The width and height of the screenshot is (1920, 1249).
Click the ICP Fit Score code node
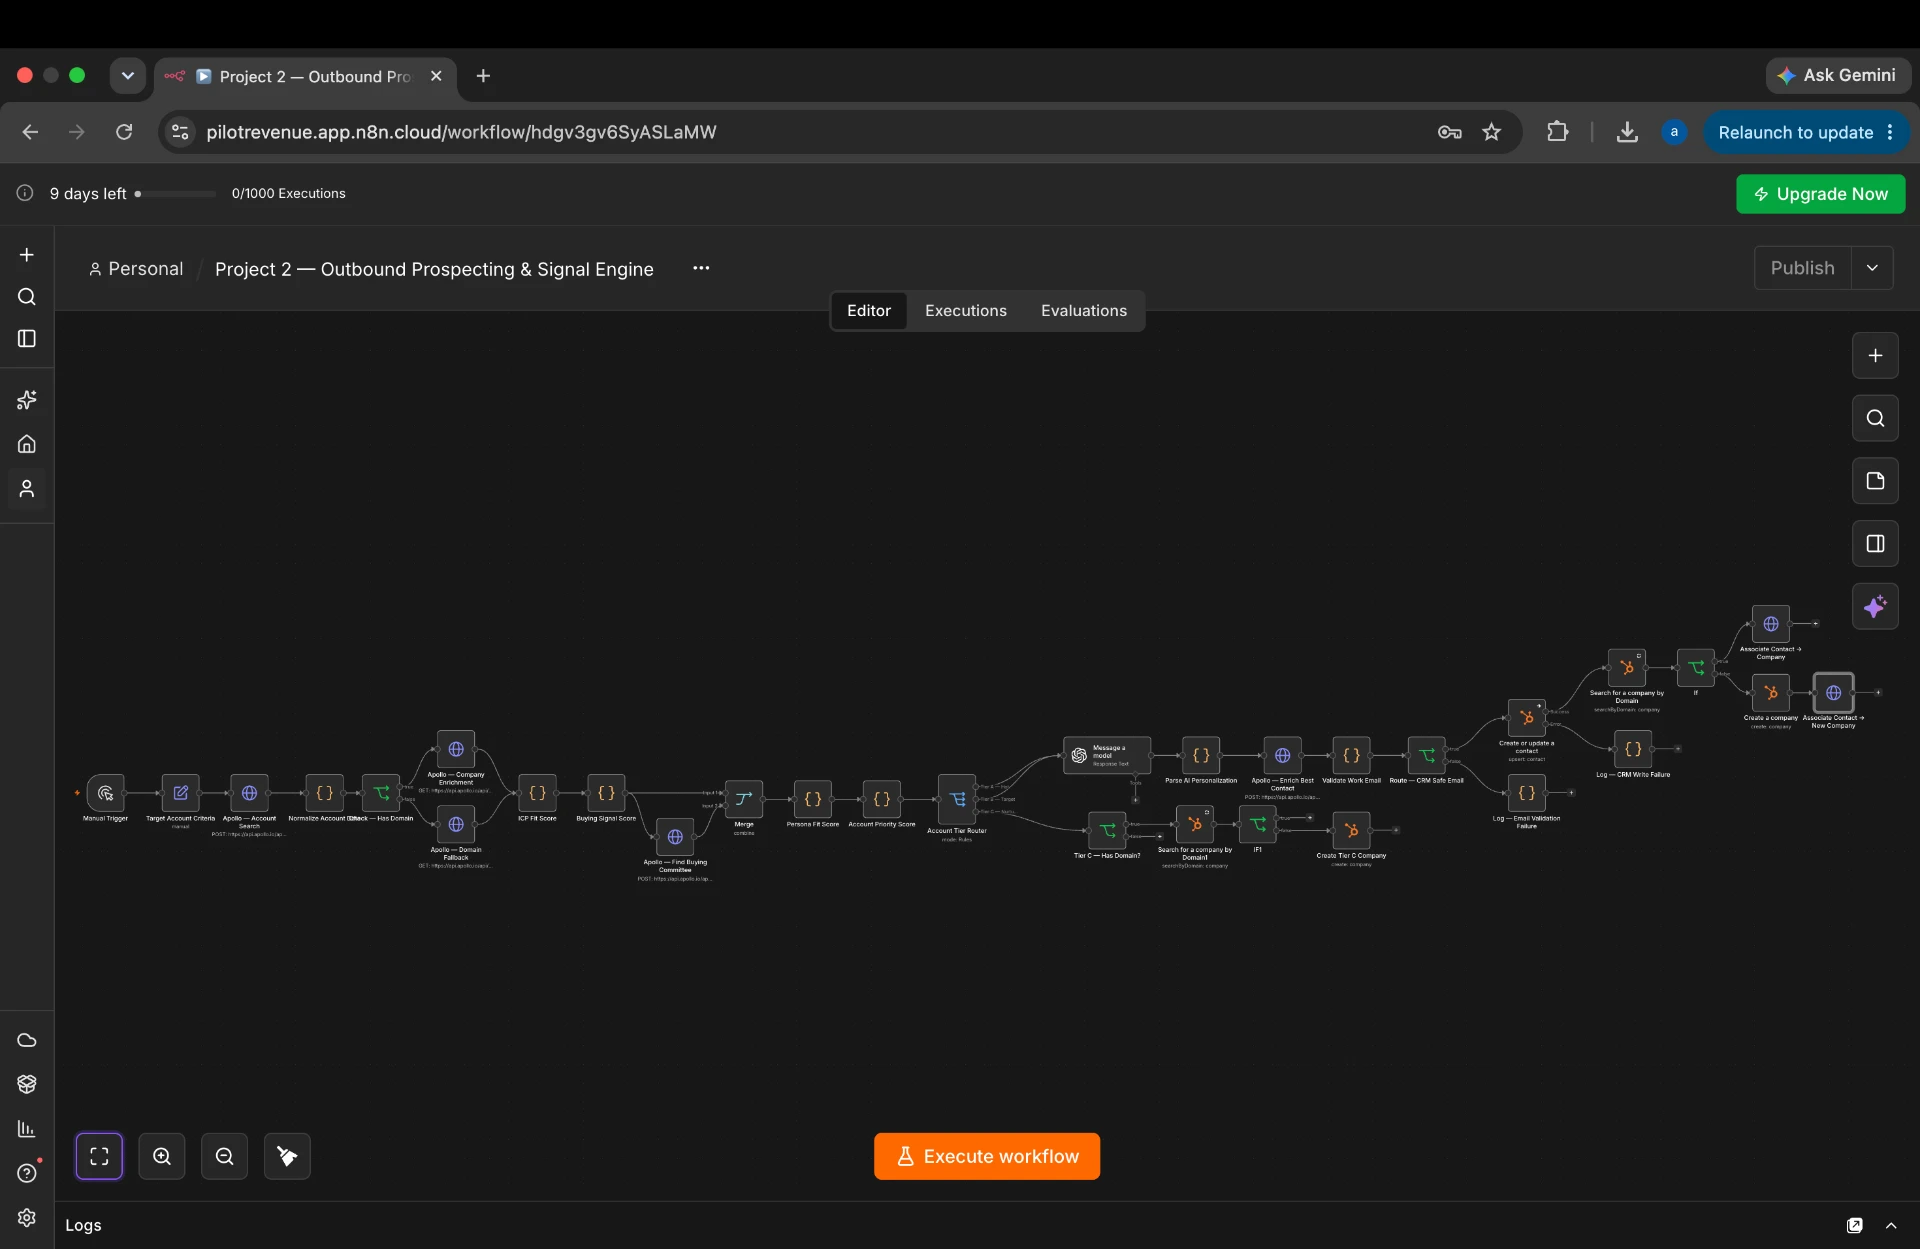(x=537, y=793)
